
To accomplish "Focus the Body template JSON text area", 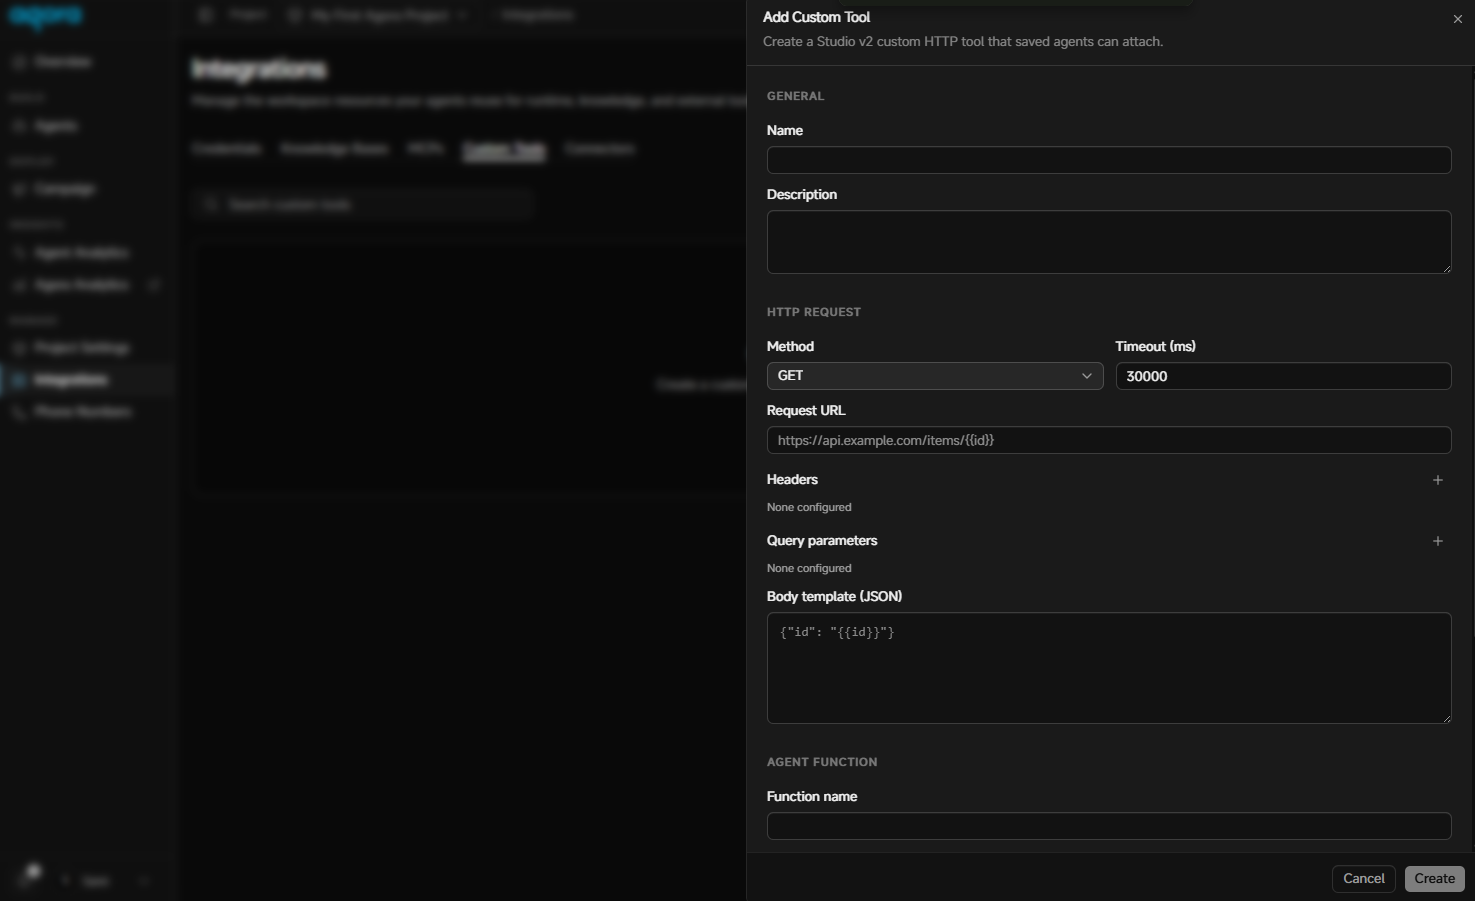I will (x=1109, y=668).
